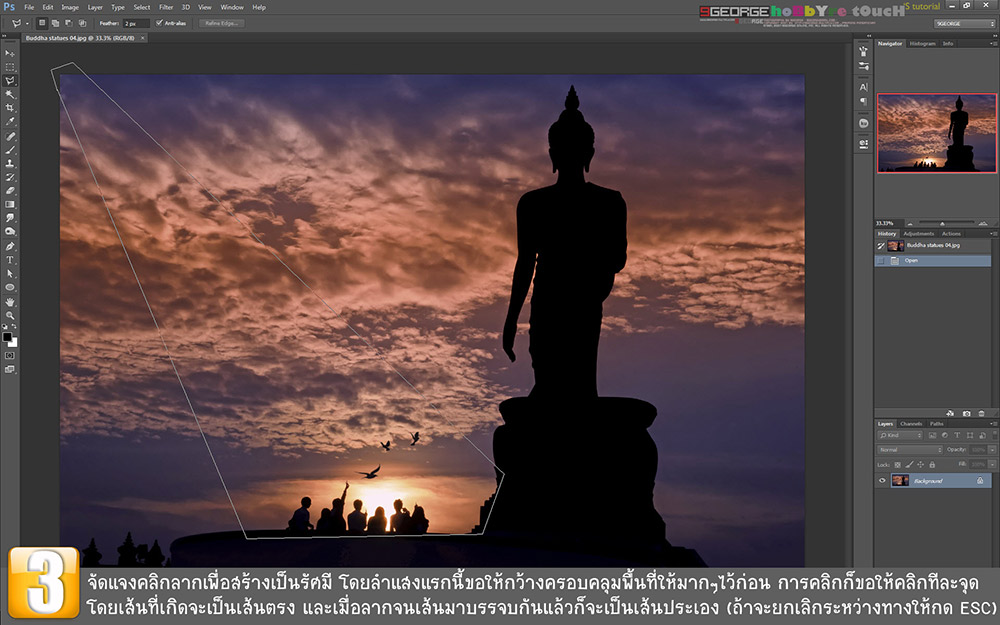This screenshot has width=1000, height=625.
Task: Select Intersect with selection mode
Action: (x=82, y=23)
